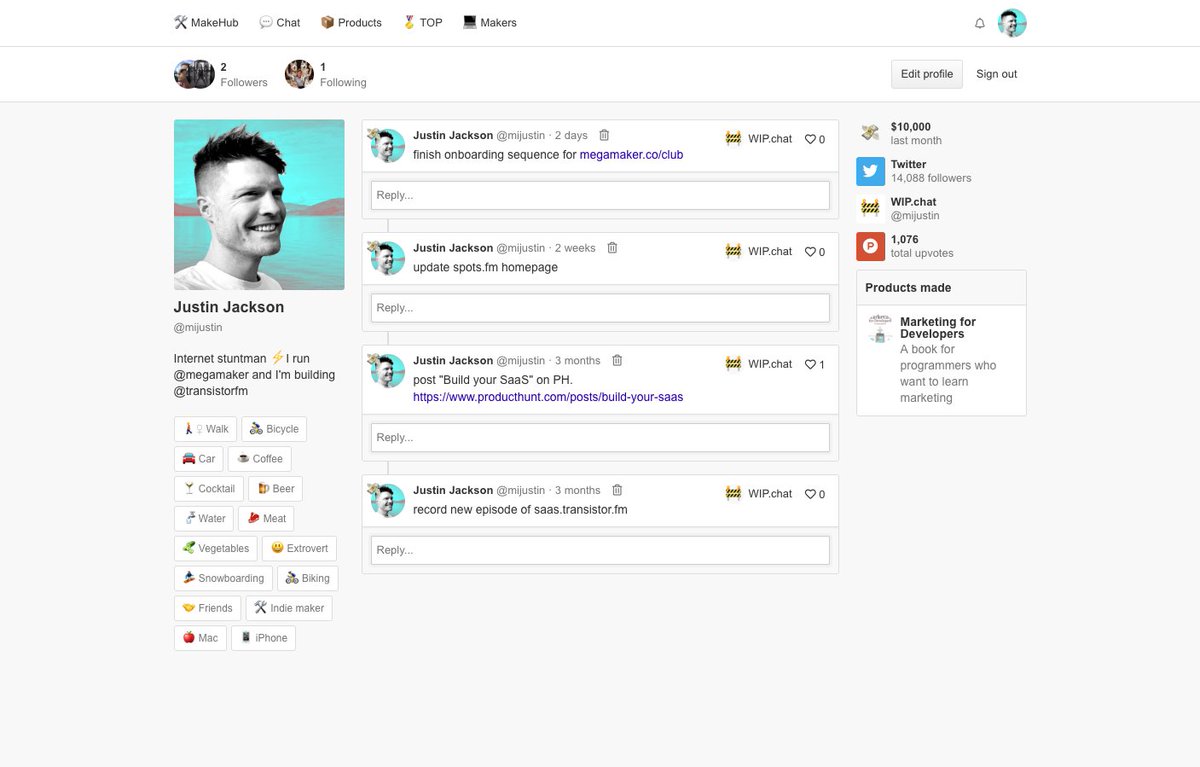Screen dimensions: 1200x767
Task: Delete the megamaker.co/club onboarding post via trash icon
Action: pyautogui.click(x=604, y=135)
